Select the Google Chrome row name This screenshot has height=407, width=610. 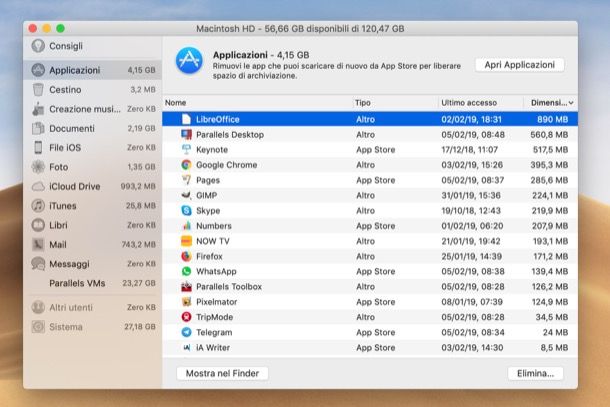tap(226, 165)
